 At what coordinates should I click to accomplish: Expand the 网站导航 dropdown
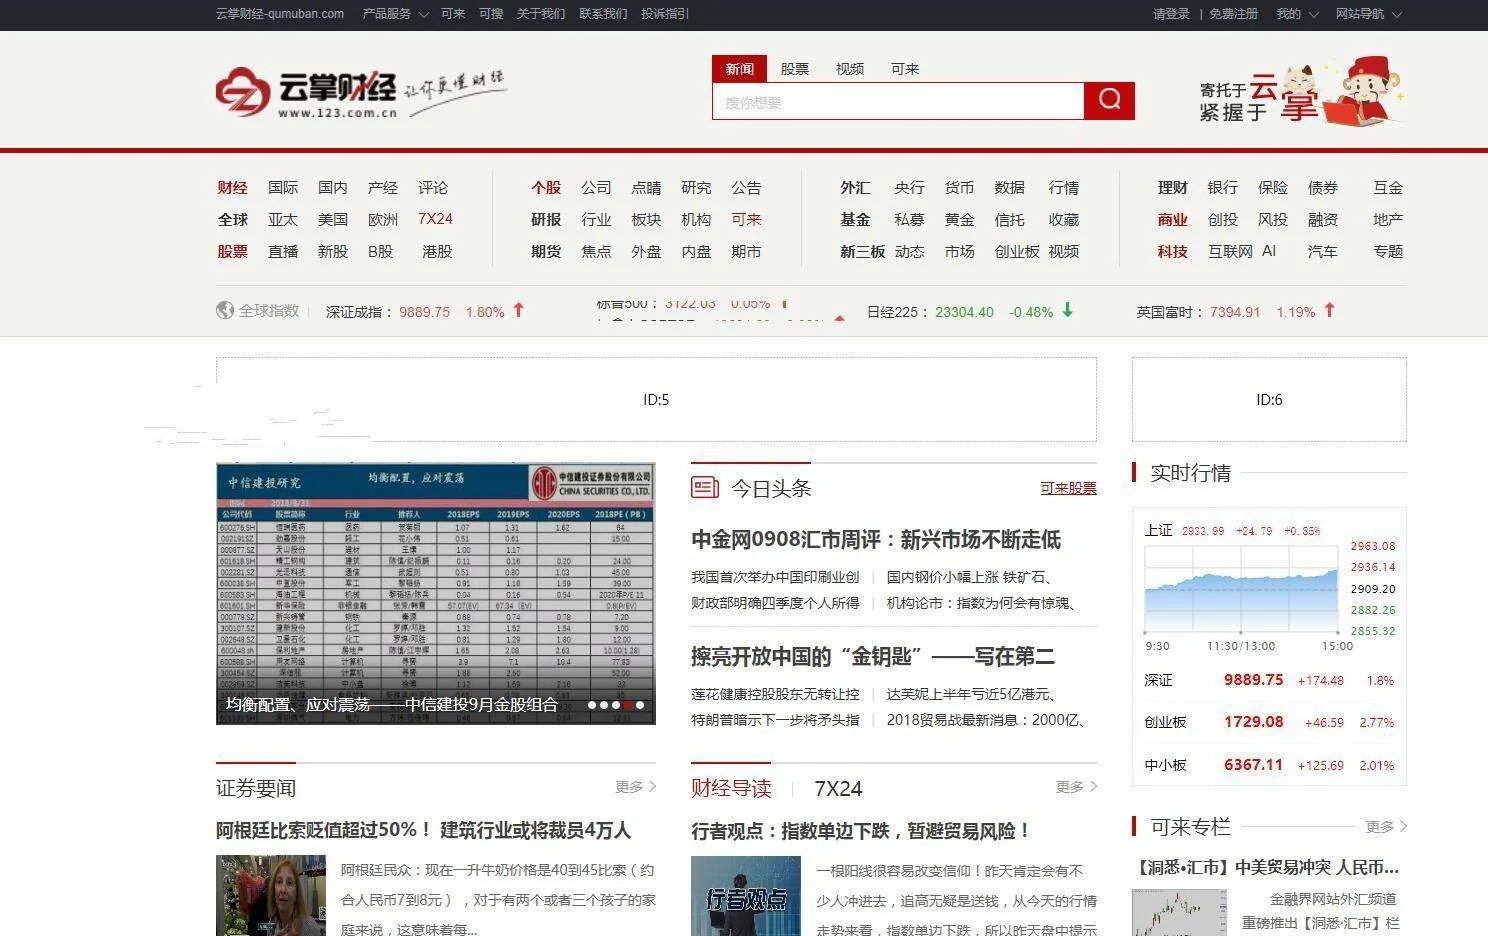pos(1368,14)
